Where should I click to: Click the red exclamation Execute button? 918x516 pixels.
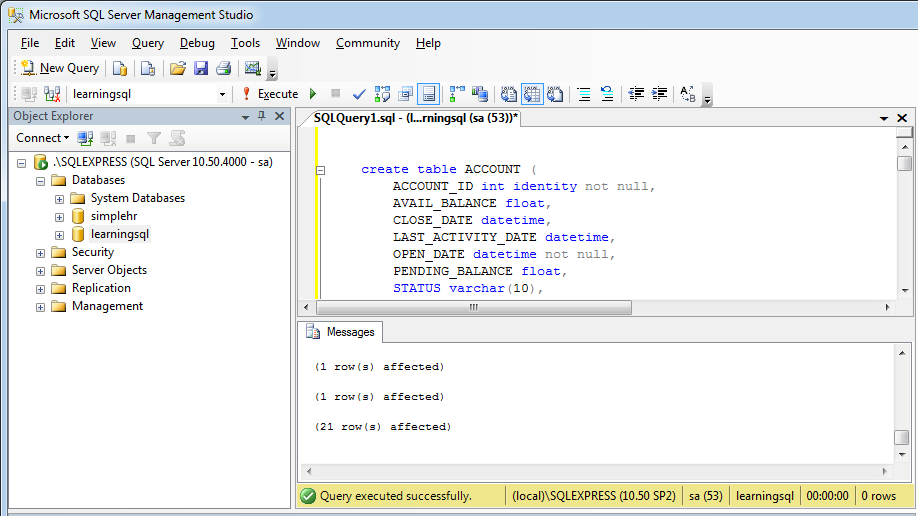tap(271, 94)
